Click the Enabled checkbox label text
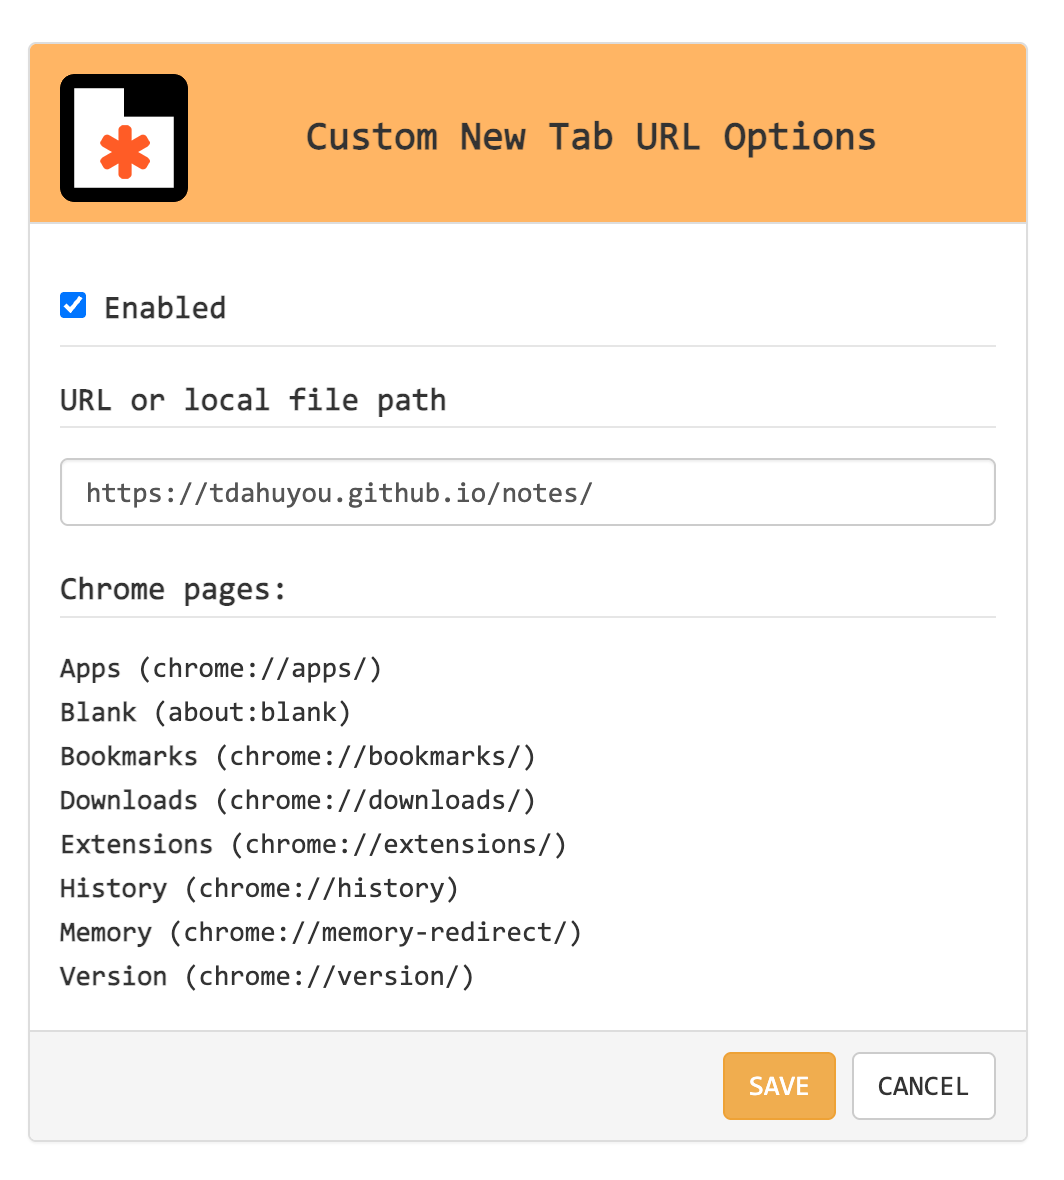The image size is (1064, 1180). [165, 308]
